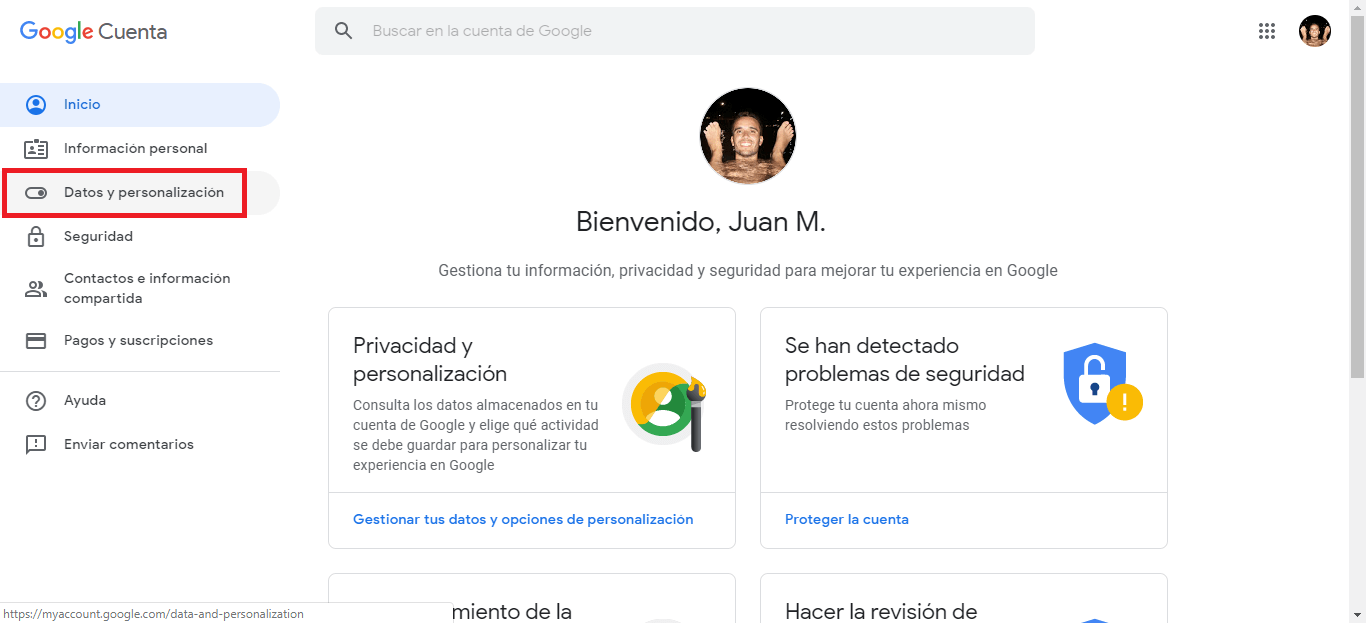Open Pagos y suscripciones
This screenshot has height=623, width=1366.
(140, 341)
